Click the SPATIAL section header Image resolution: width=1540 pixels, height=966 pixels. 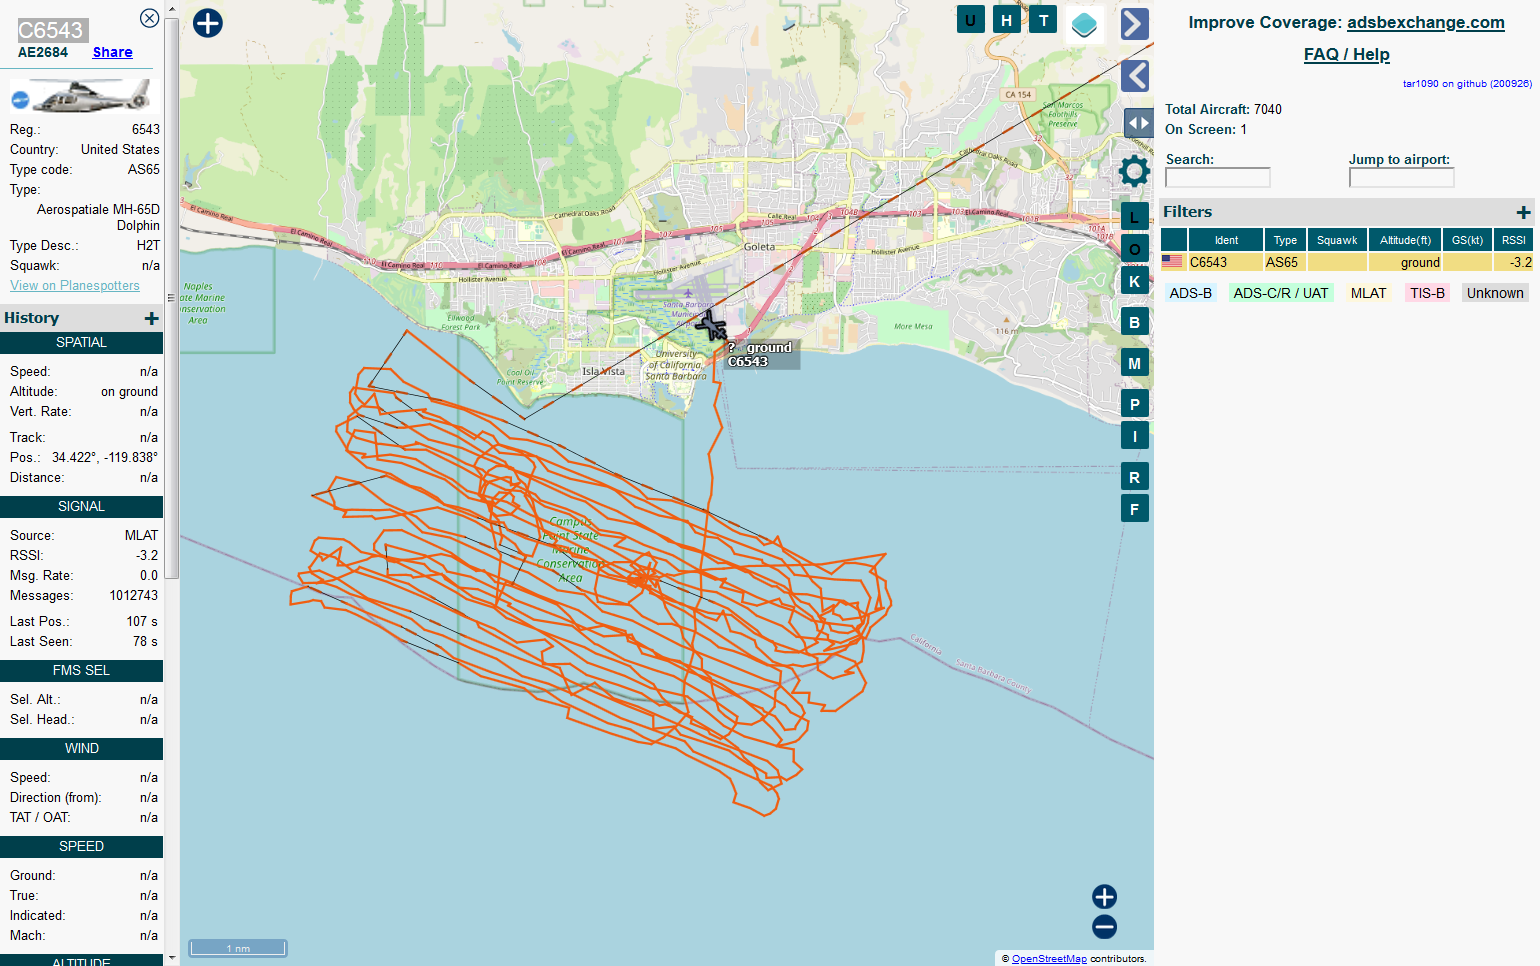pyautogui.click(x=81, y=343)
